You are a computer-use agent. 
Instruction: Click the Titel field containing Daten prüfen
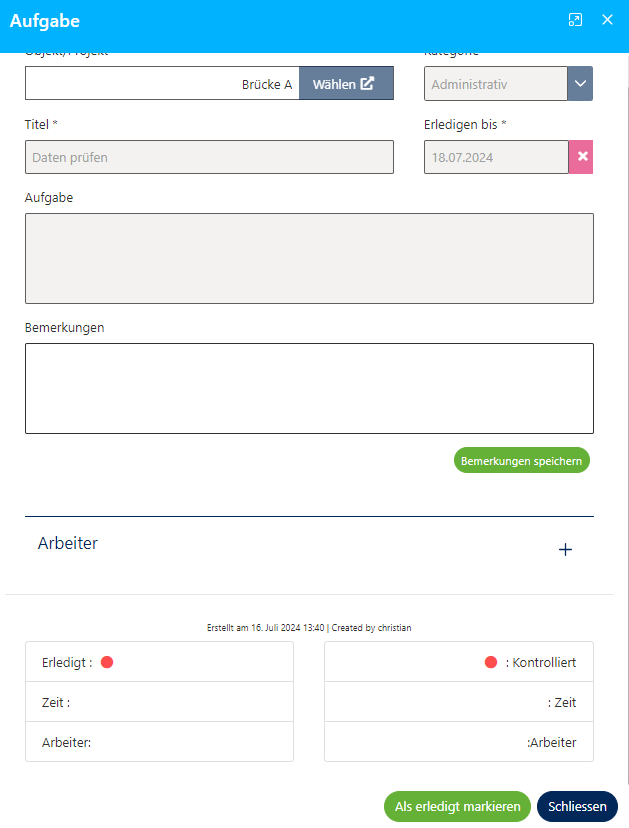pos(209,157)
